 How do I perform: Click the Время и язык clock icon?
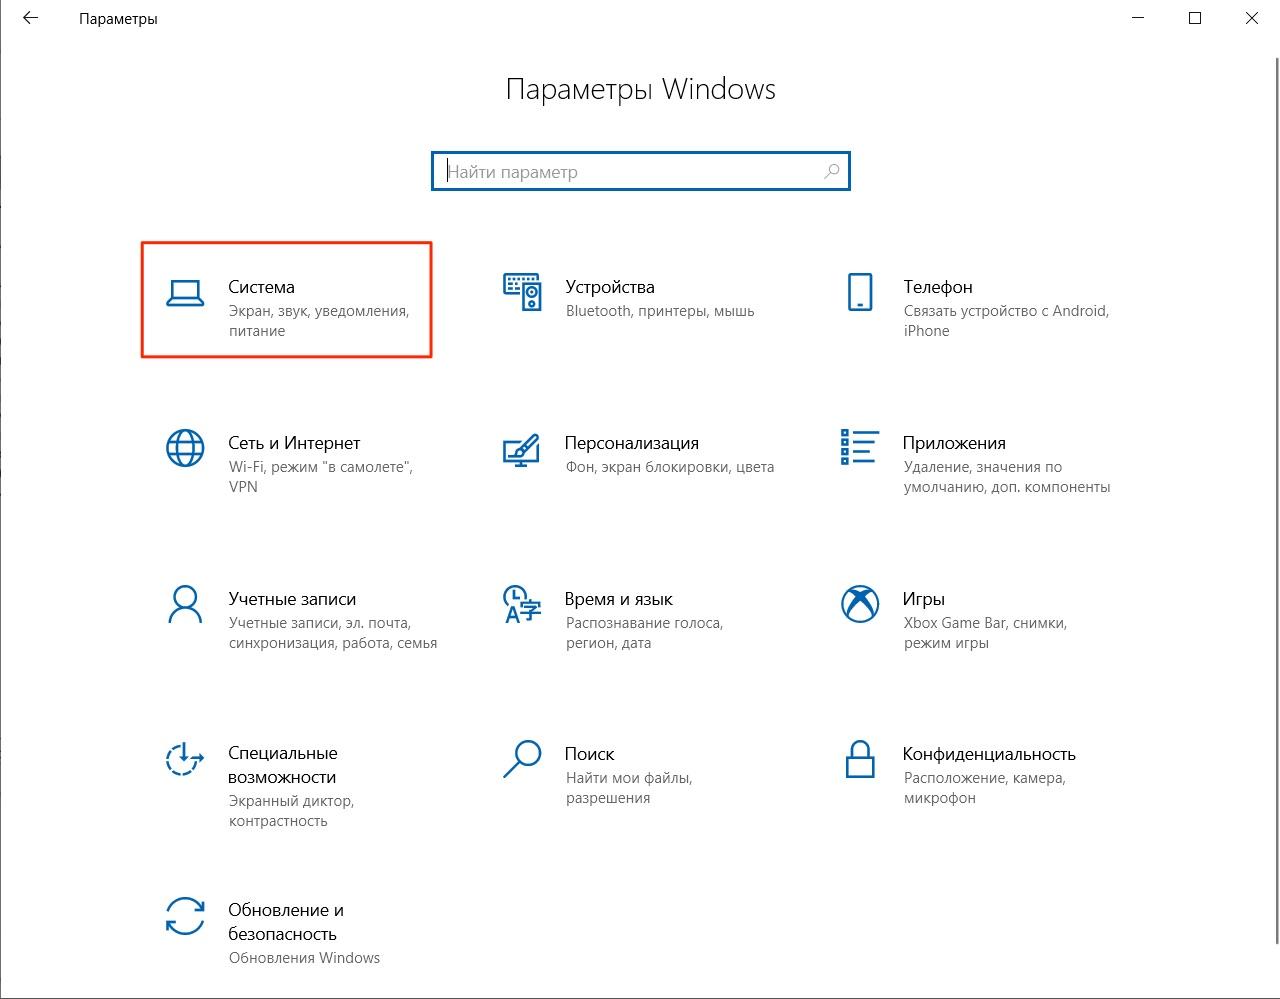(521, 604)
